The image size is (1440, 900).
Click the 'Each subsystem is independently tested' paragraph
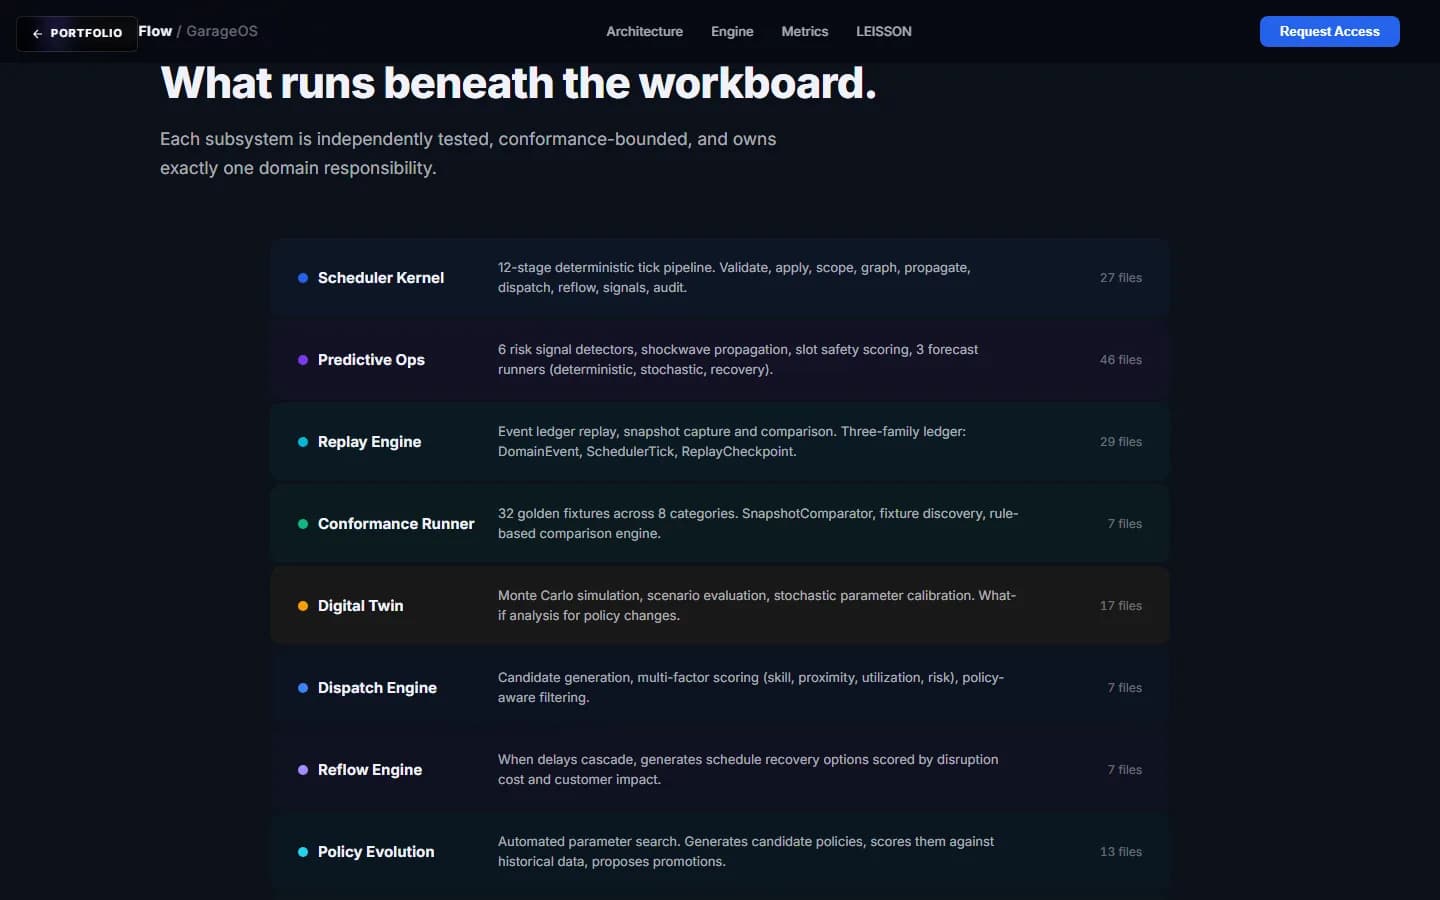click(x=468, y=153)
